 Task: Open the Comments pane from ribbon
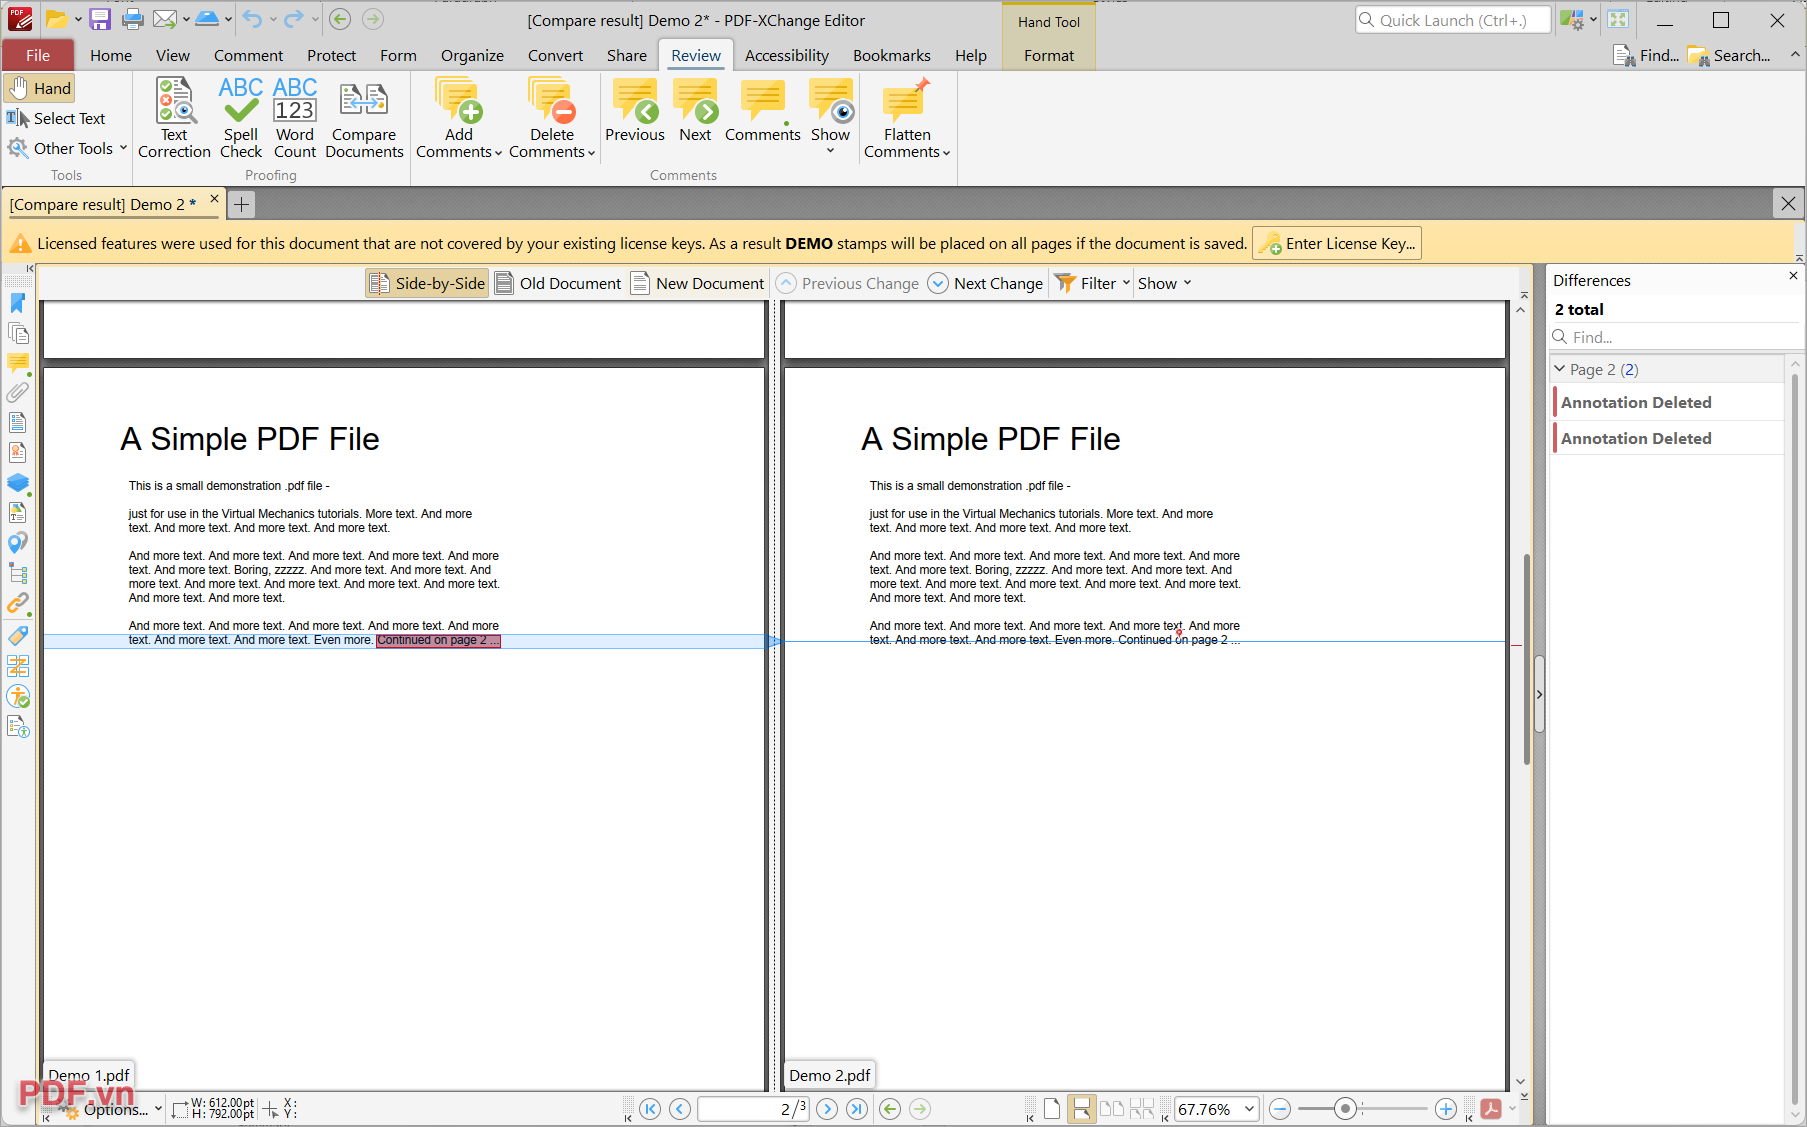pyautogui.click(x=763, y=111)
